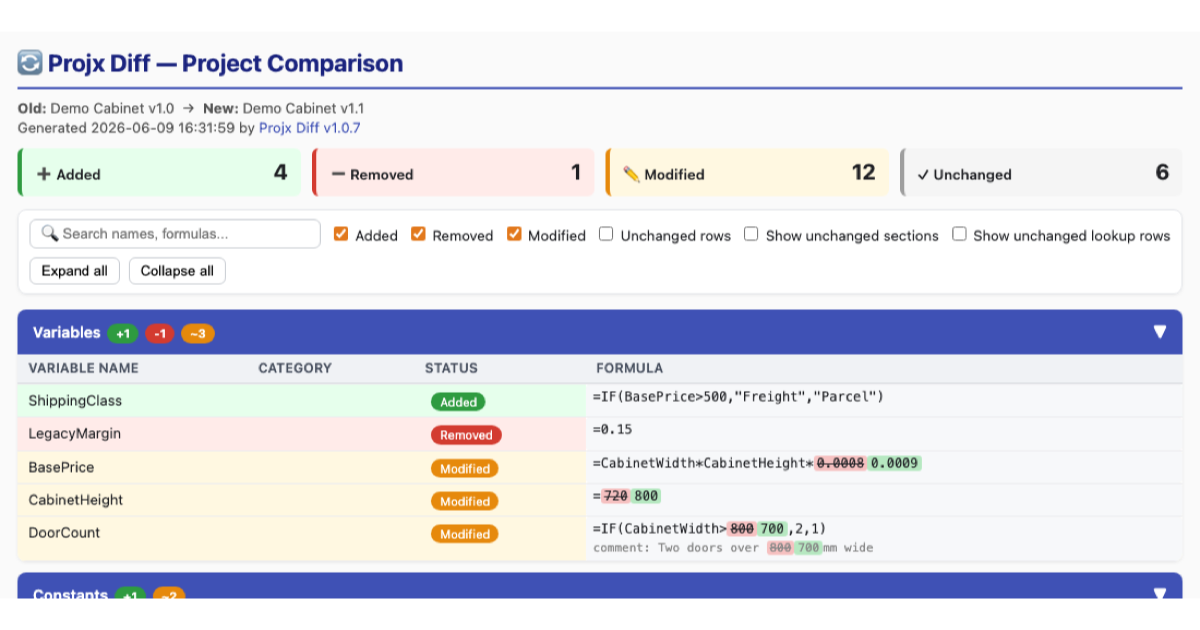Select the ShippingClass variable name
Image resolution: width=1200 pixels, height=630 pixels.
click(75, 401)
